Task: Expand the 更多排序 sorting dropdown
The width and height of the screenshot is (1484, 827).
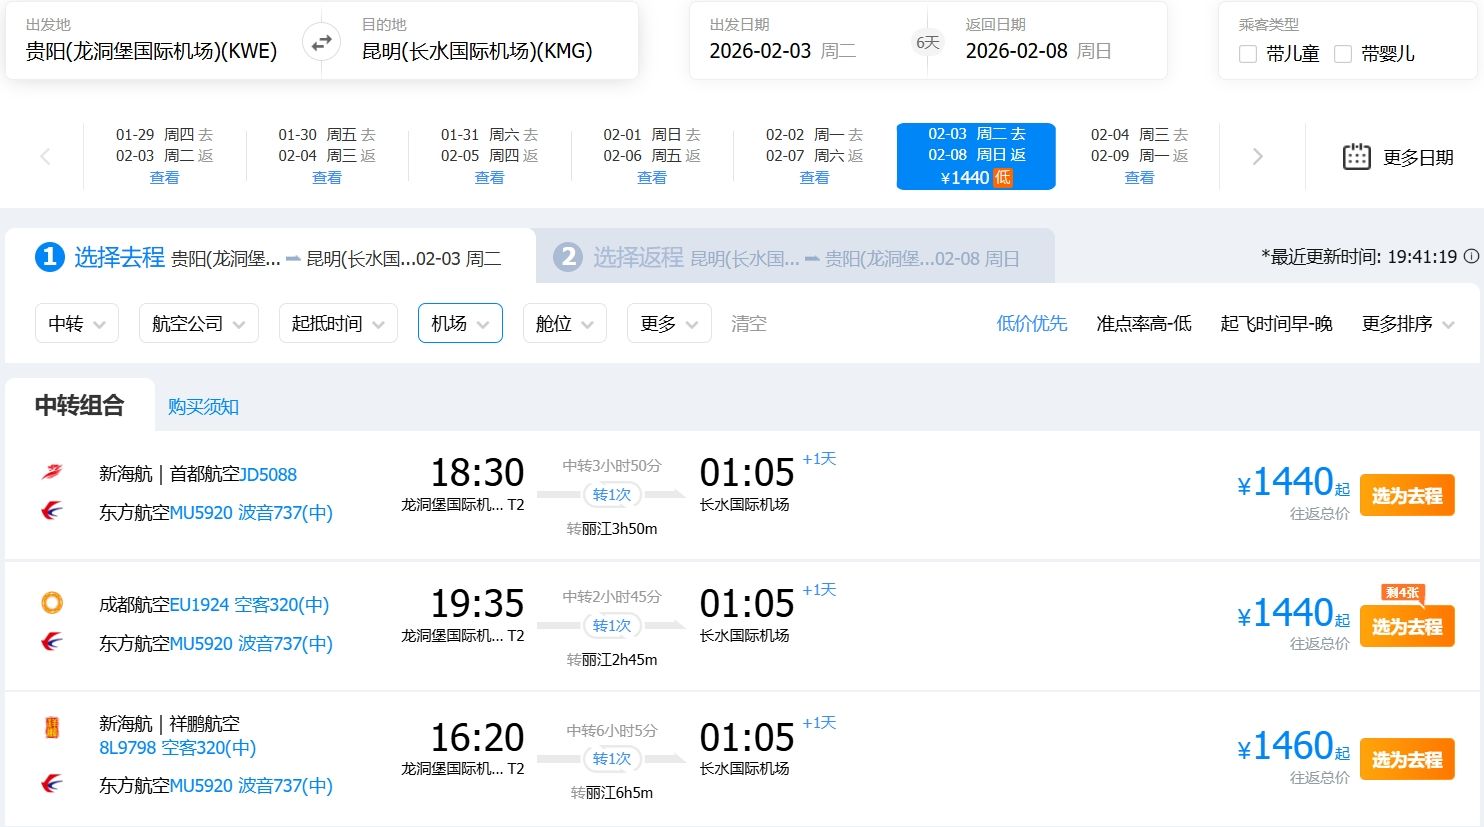Action: click(1407, 324)
